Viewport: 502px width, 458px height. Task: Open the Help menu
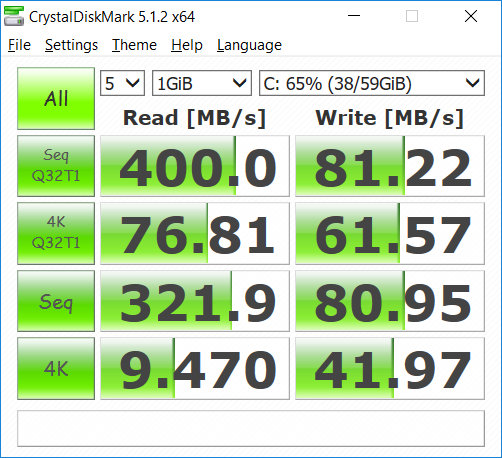point(187,45)
